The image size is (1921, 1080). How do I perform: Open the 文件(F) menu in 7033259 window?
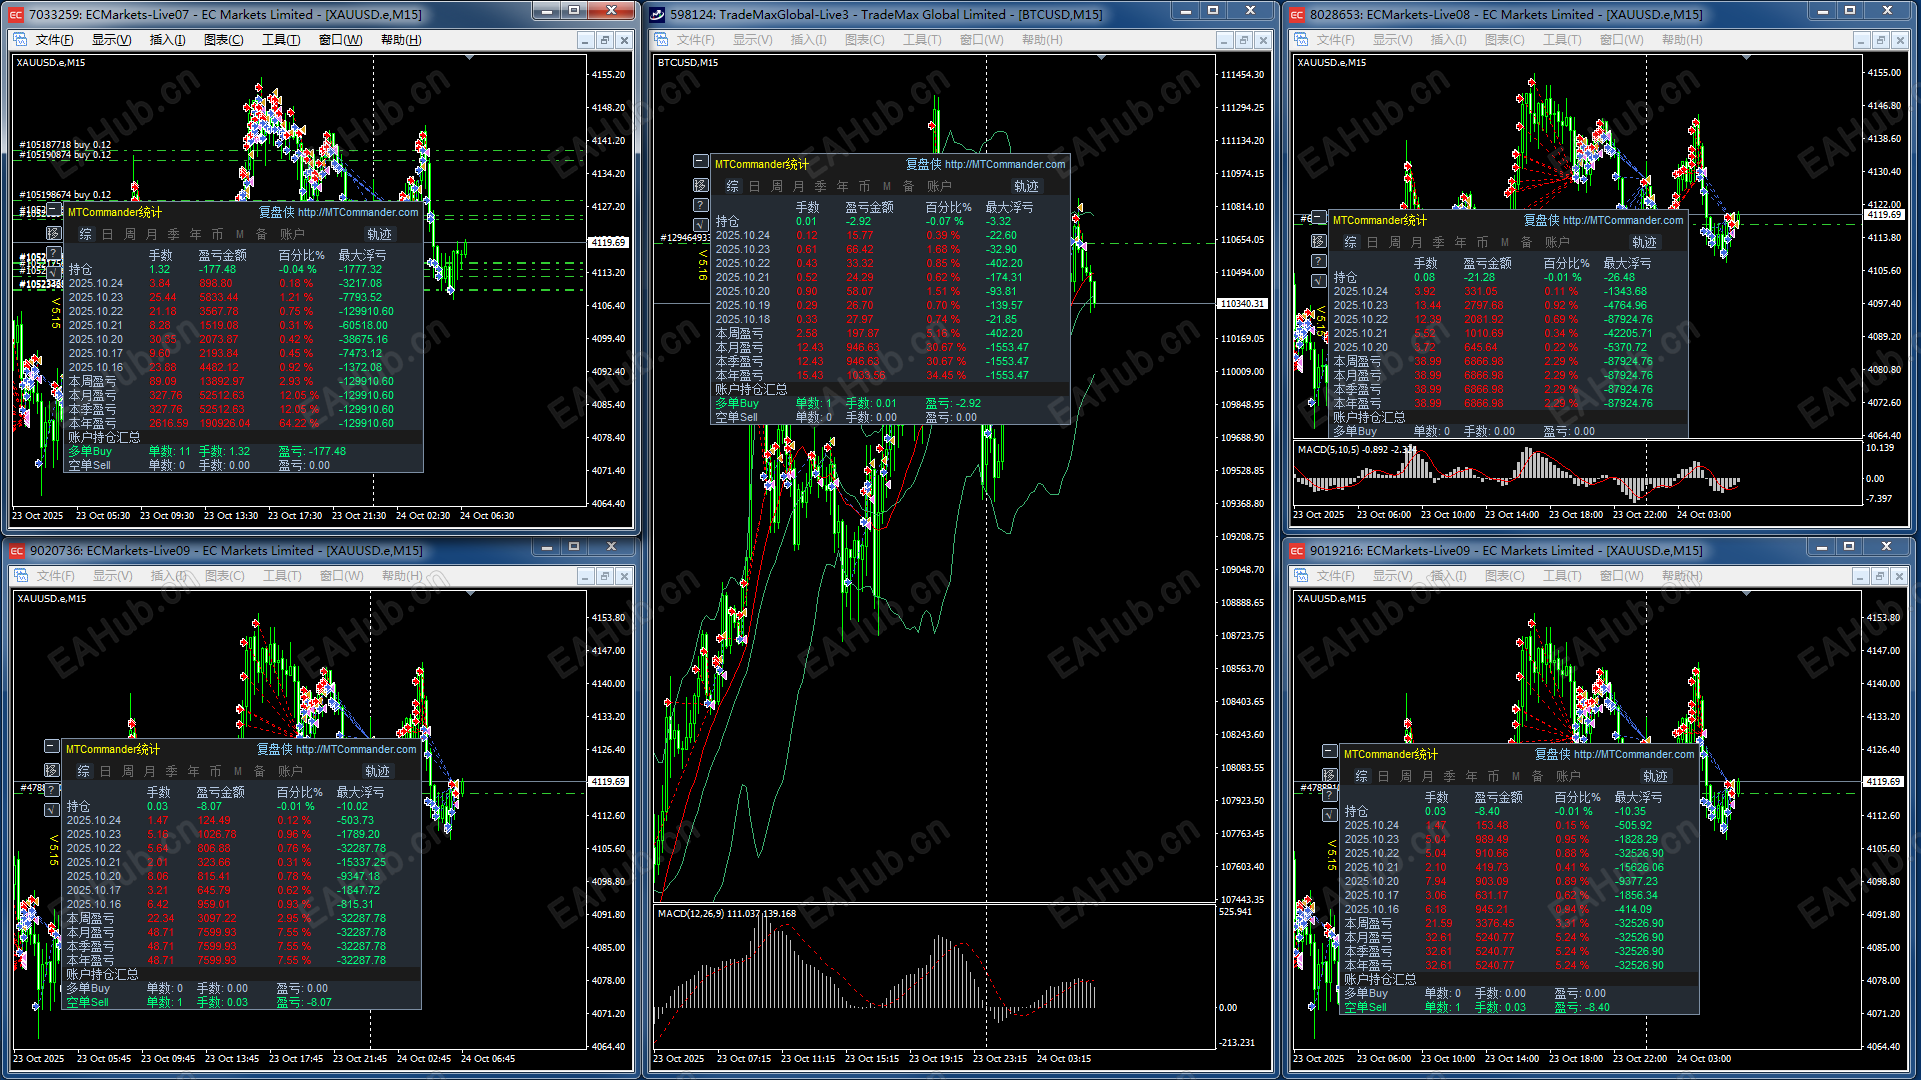pyautogui.click(x=54, y=40)
